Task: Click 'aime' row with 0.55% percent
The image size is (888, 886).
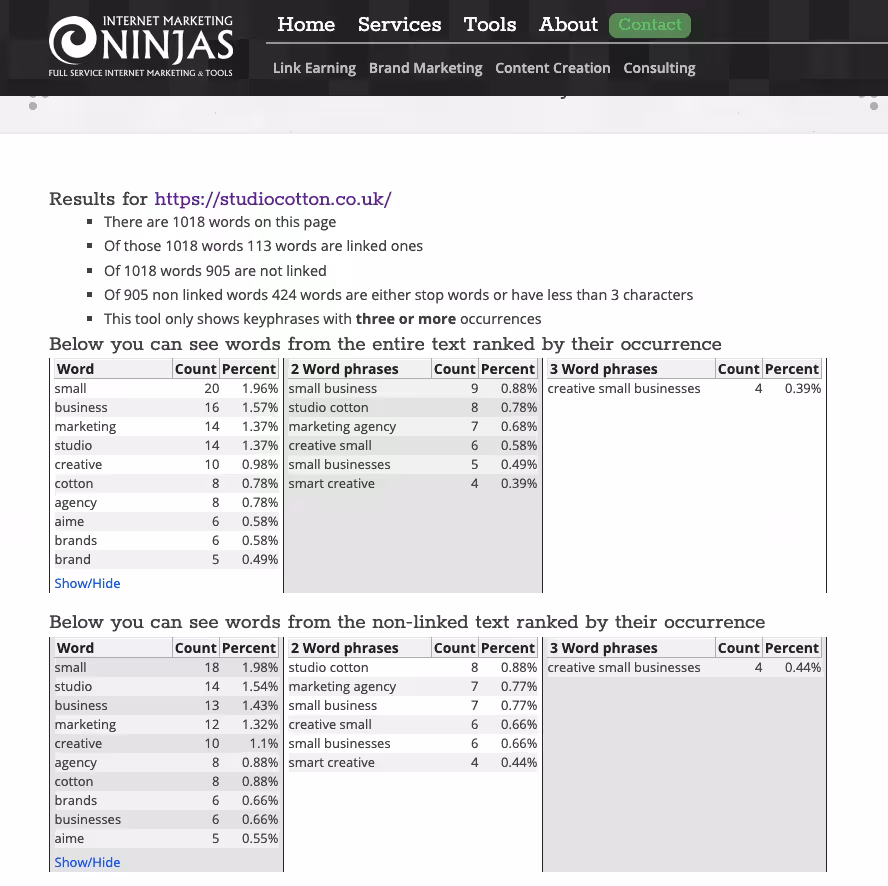Action: coord(166,838)
